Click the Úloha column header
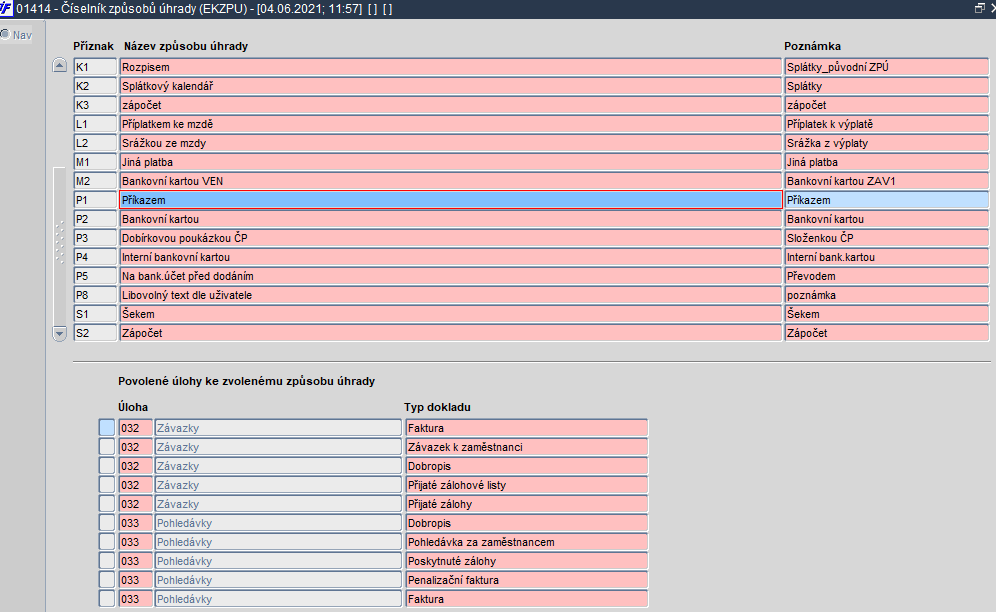Screen dimensions: 996x612 coord(133,407)
